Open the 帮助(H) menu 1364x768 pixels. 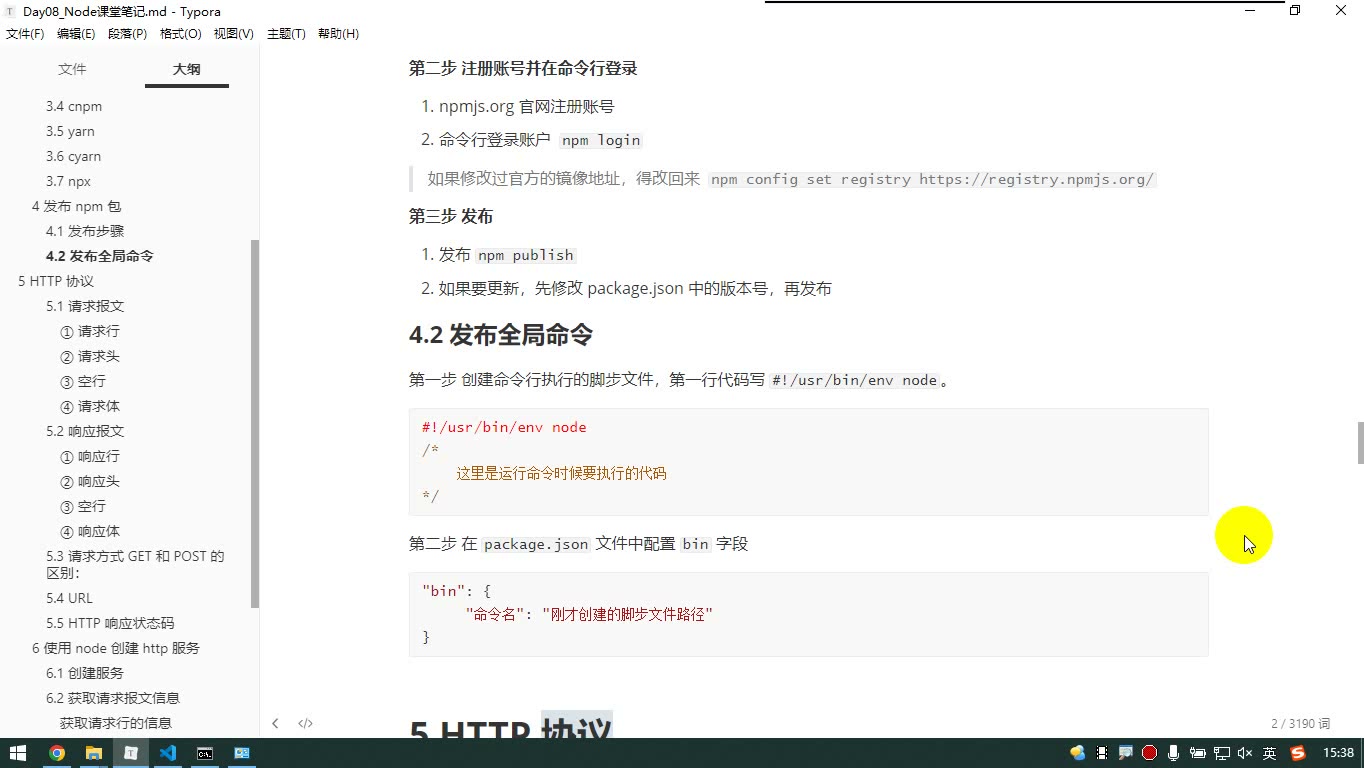(338, 34)
